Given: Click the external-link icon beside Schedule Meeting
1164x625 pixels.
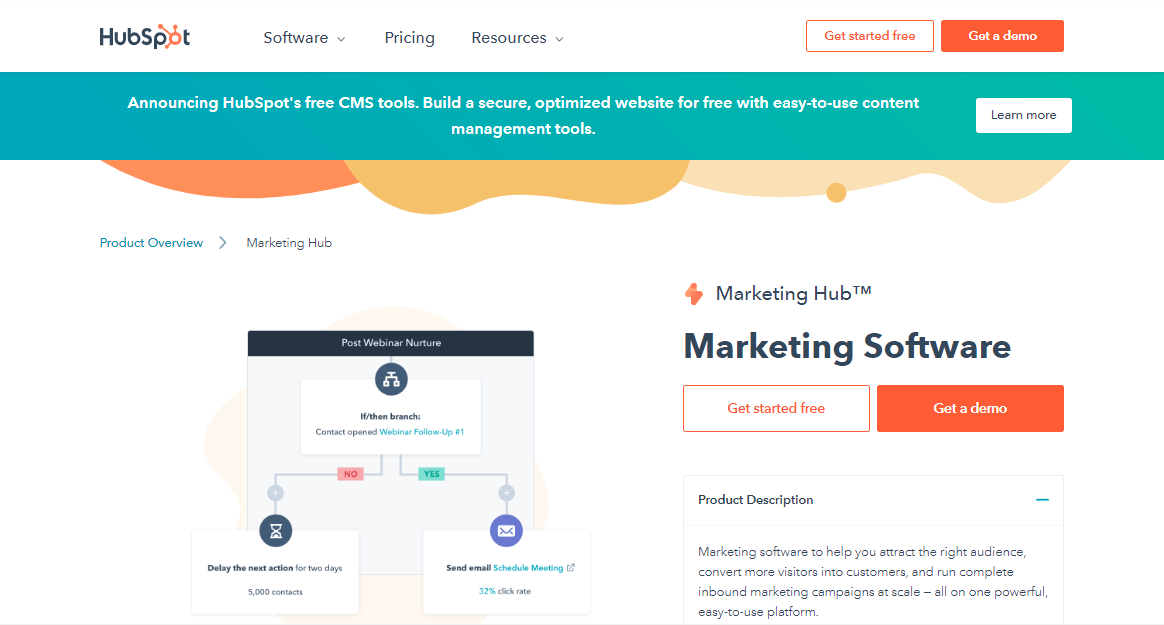Looking at the screenshot, I should tap(570, 566).
